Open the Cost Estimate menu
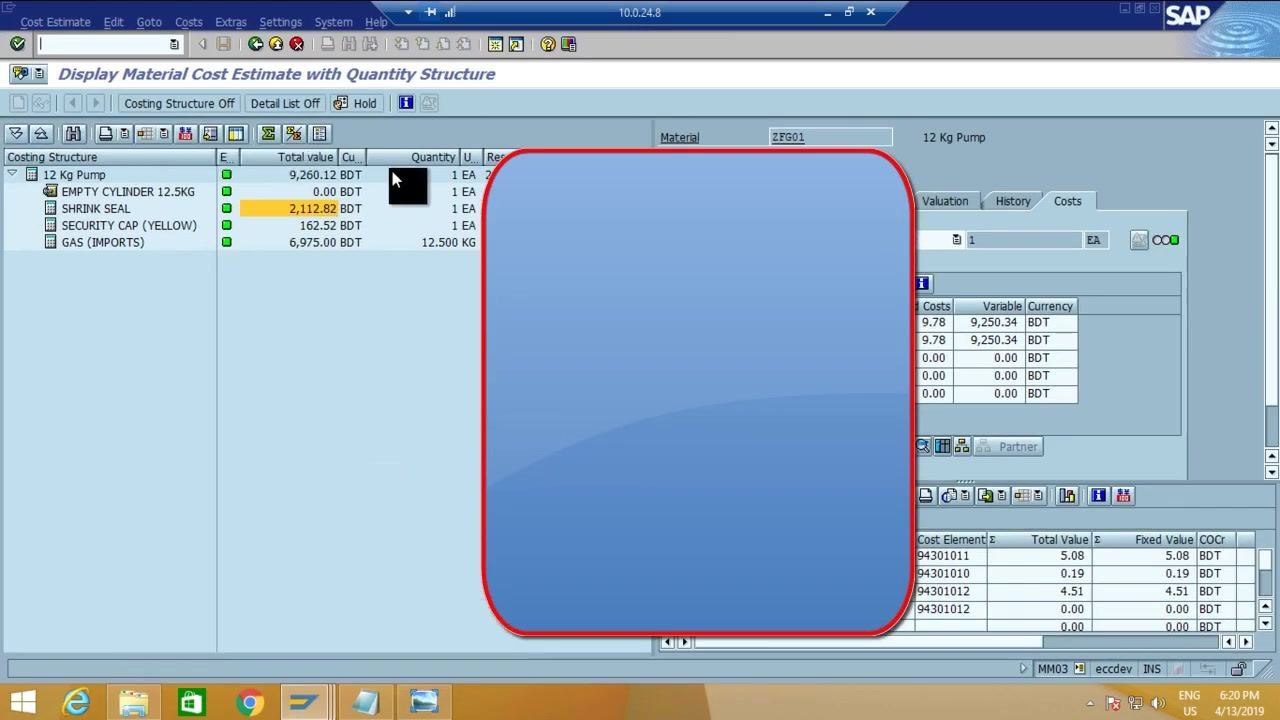The height and width of the screenshot is (720, 1280). 55,22
